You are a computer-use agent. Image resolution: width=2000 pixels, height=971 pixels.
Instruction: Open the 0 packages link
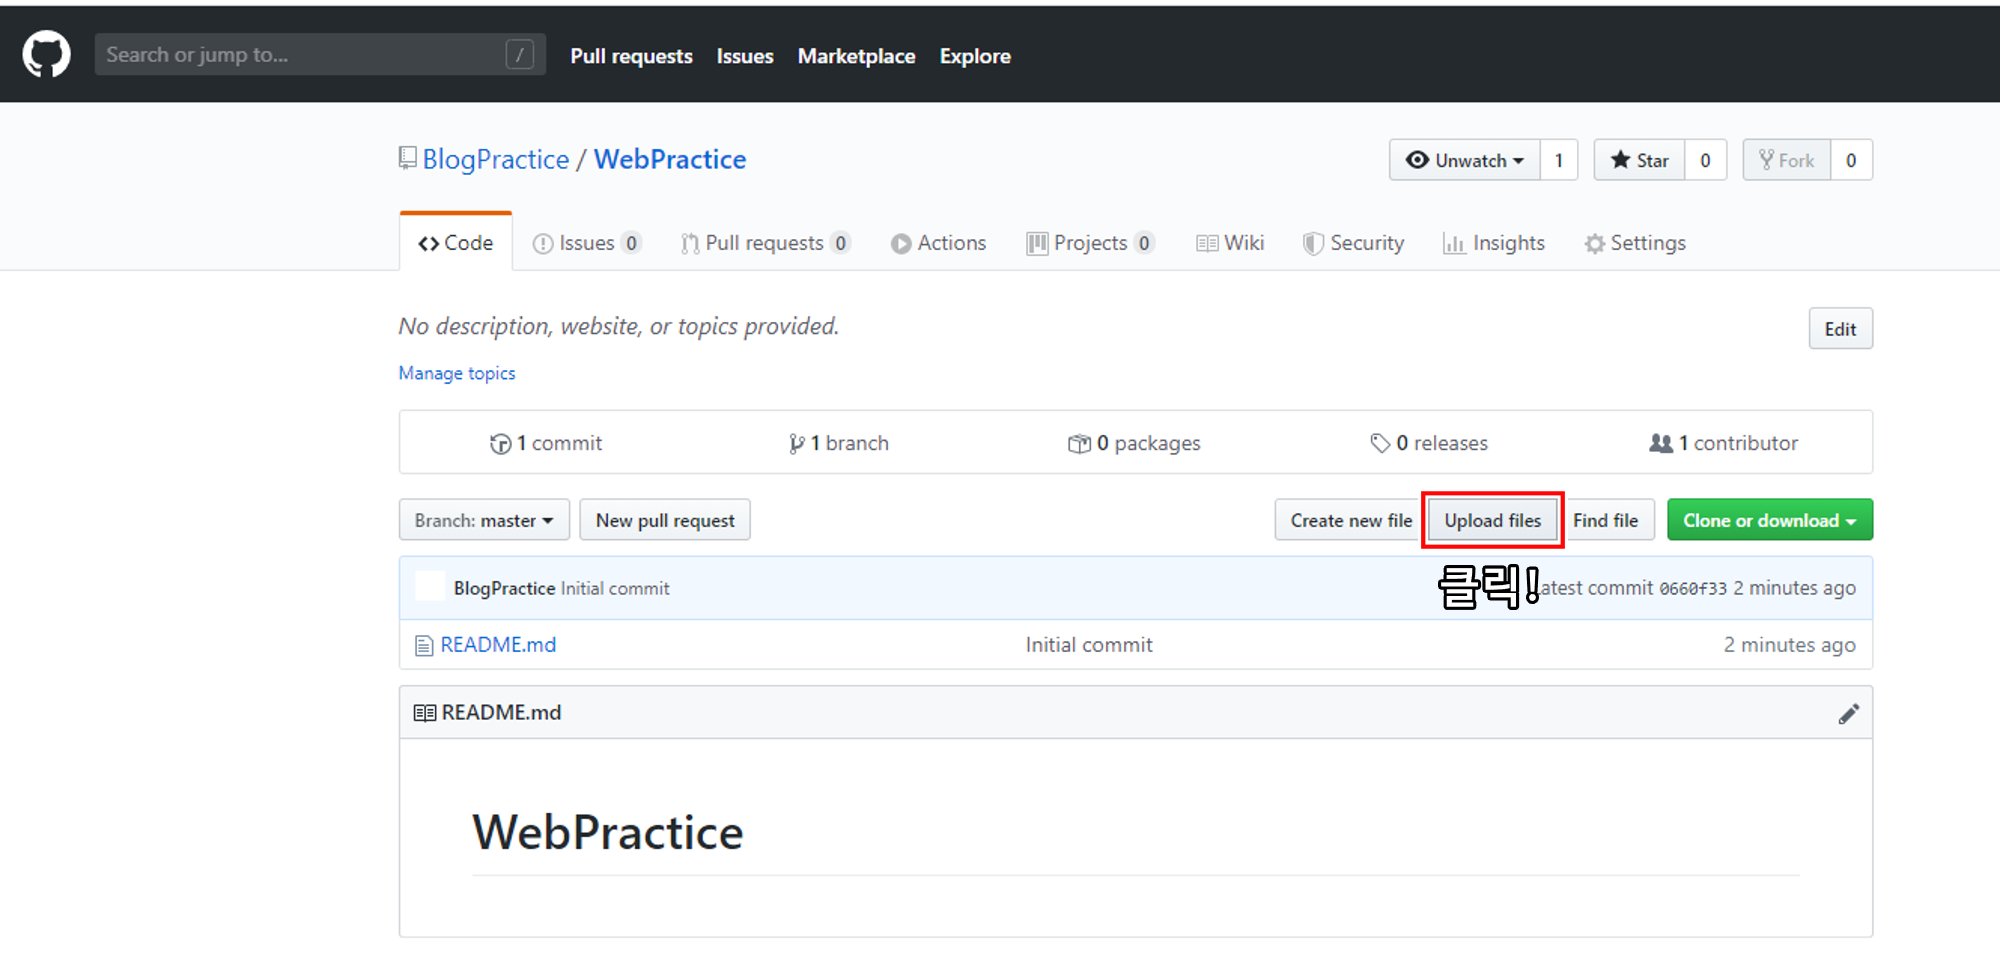(x=1134, y=443)
